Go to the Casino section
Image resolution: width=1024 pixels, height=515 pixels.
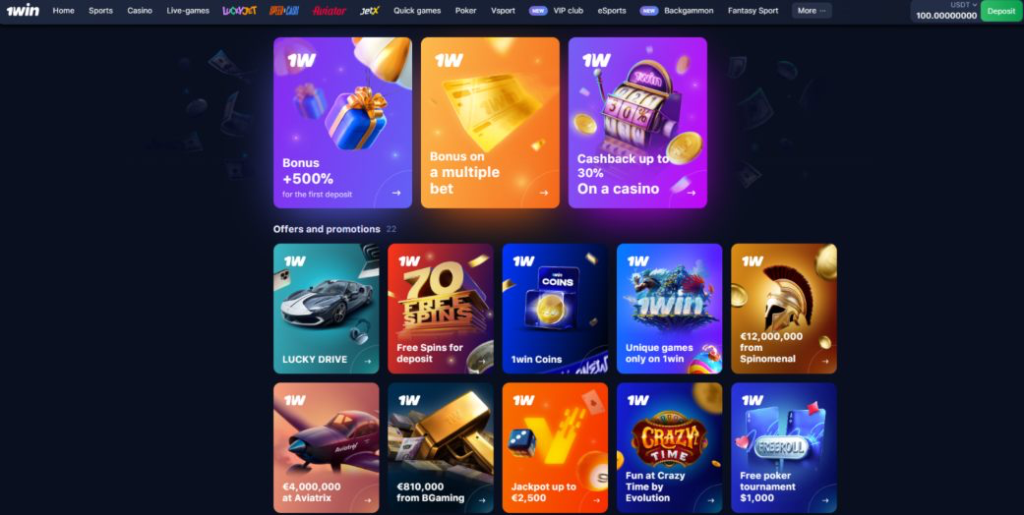140,10
